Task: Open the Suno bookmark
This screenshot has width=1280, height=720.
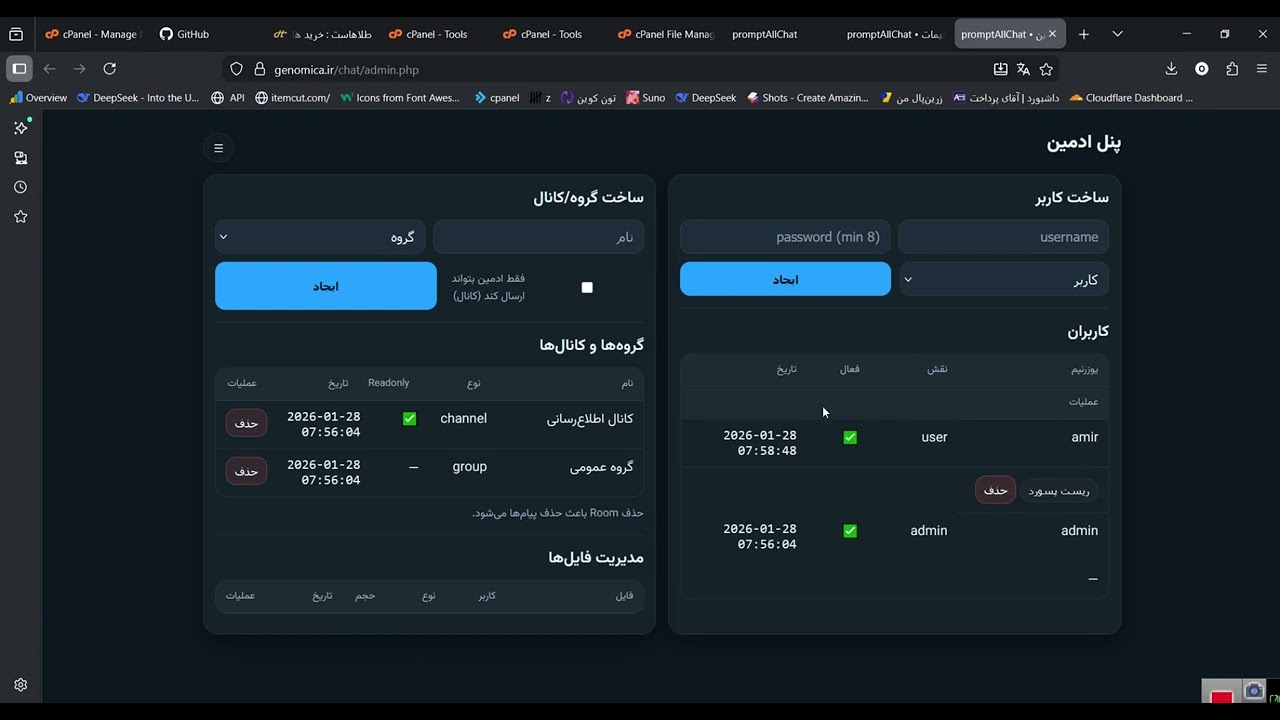Action: pyautogui.click(x=645, y=98)
